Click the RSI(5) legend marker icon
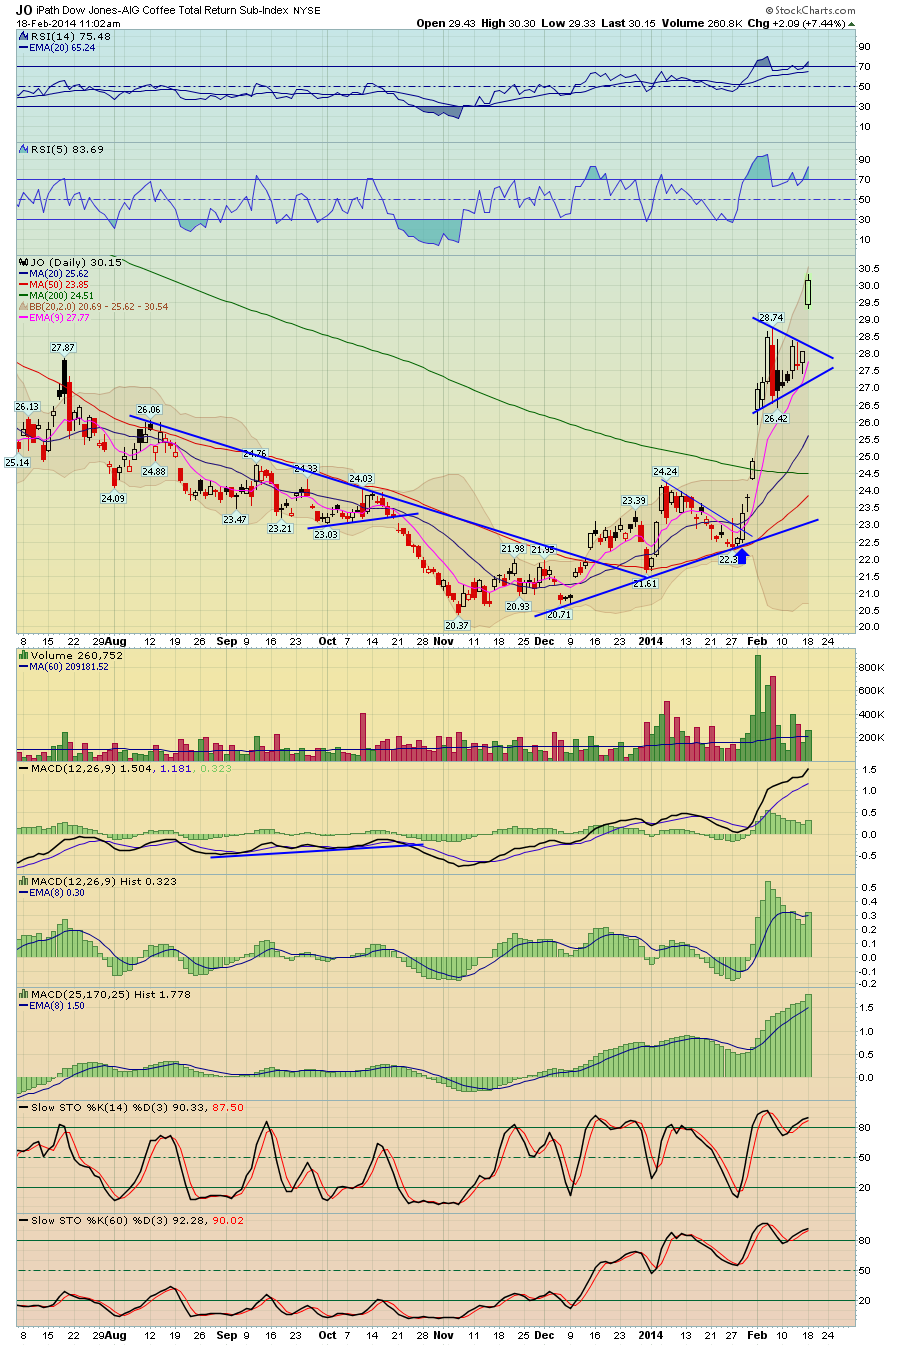The width and height of the screenshot is (900, 1346). click(x=24, y=149)
